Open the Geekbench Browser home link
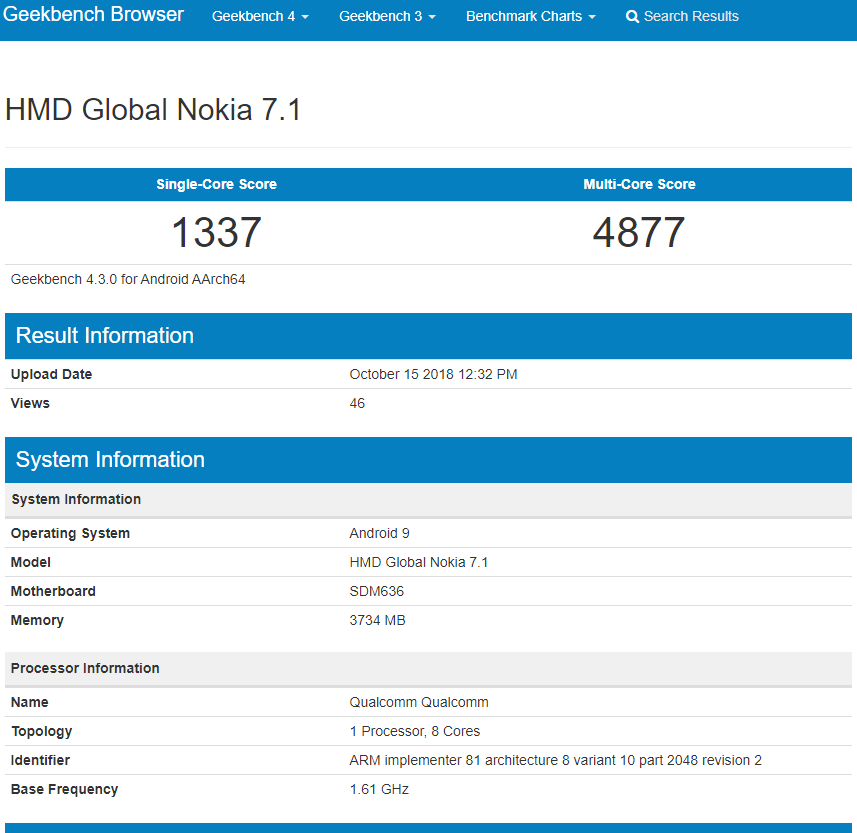 coord(93,15)
